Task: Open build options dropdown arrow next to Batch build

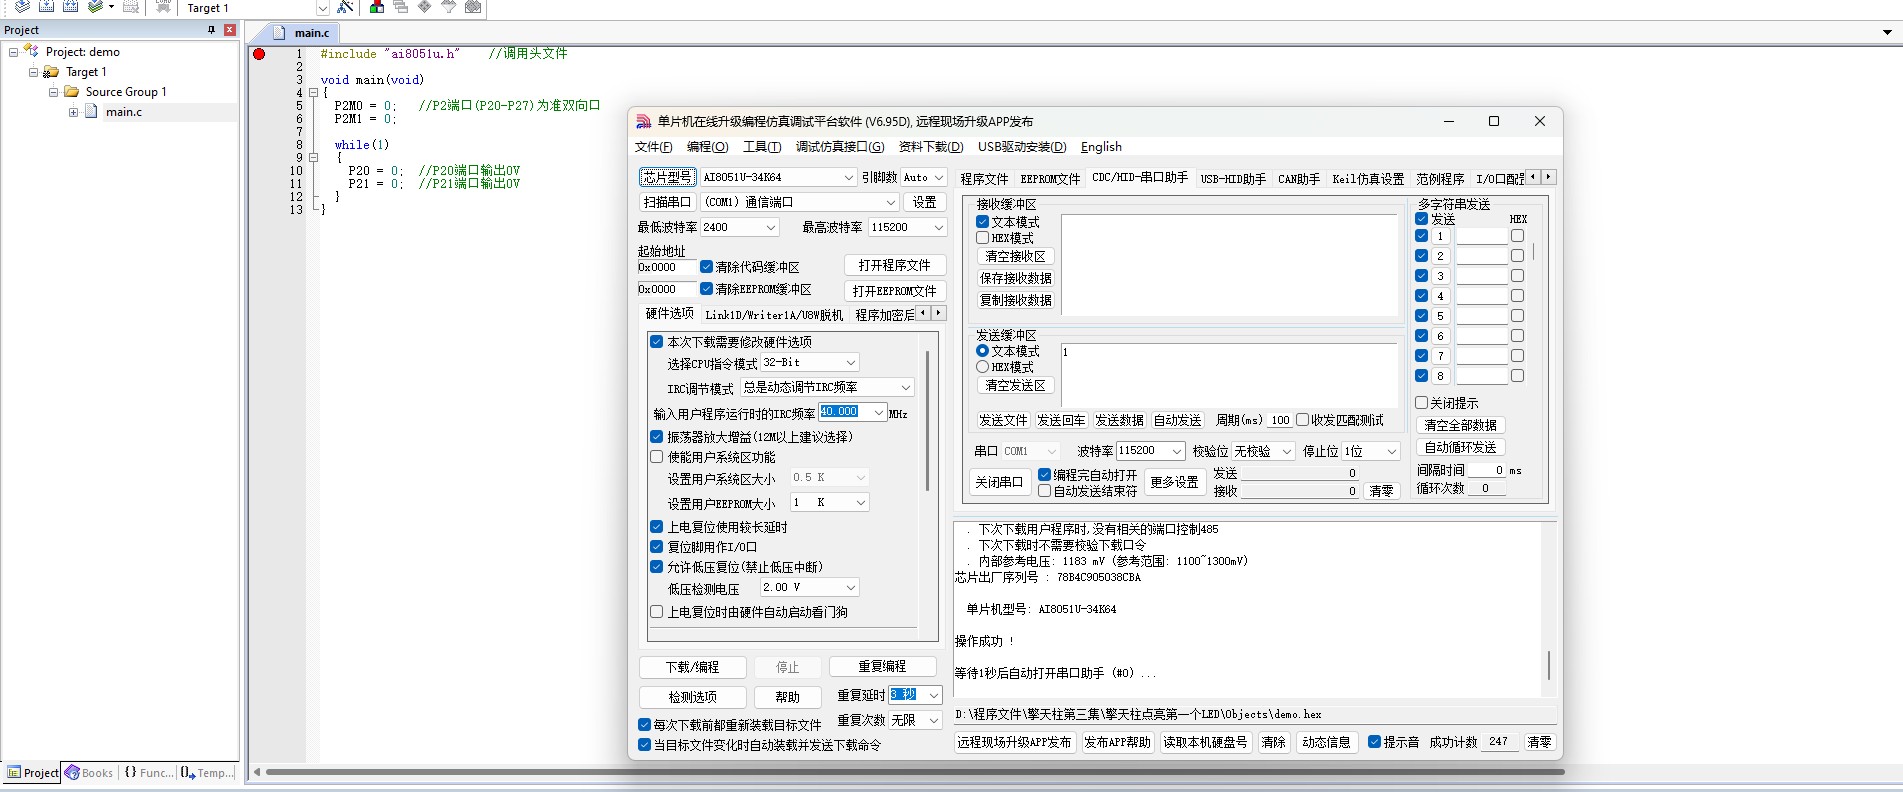Action: 110,7
